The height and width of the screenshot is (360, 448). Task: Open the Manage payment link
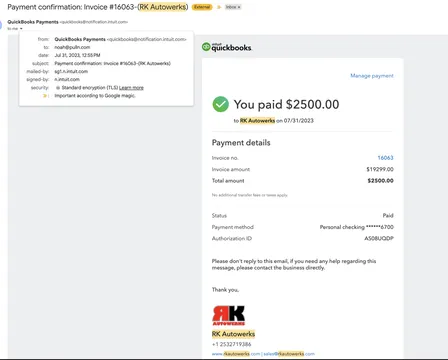(x=372, y=76)
